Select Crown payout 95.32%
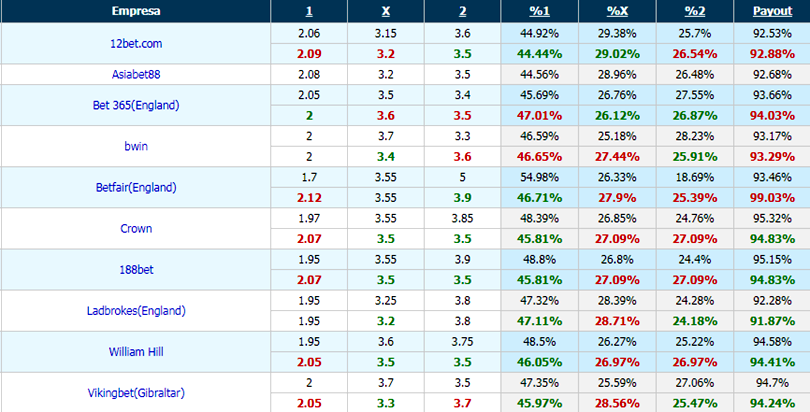810x412 pixels. pyautogui.click(x=772, y=218)
